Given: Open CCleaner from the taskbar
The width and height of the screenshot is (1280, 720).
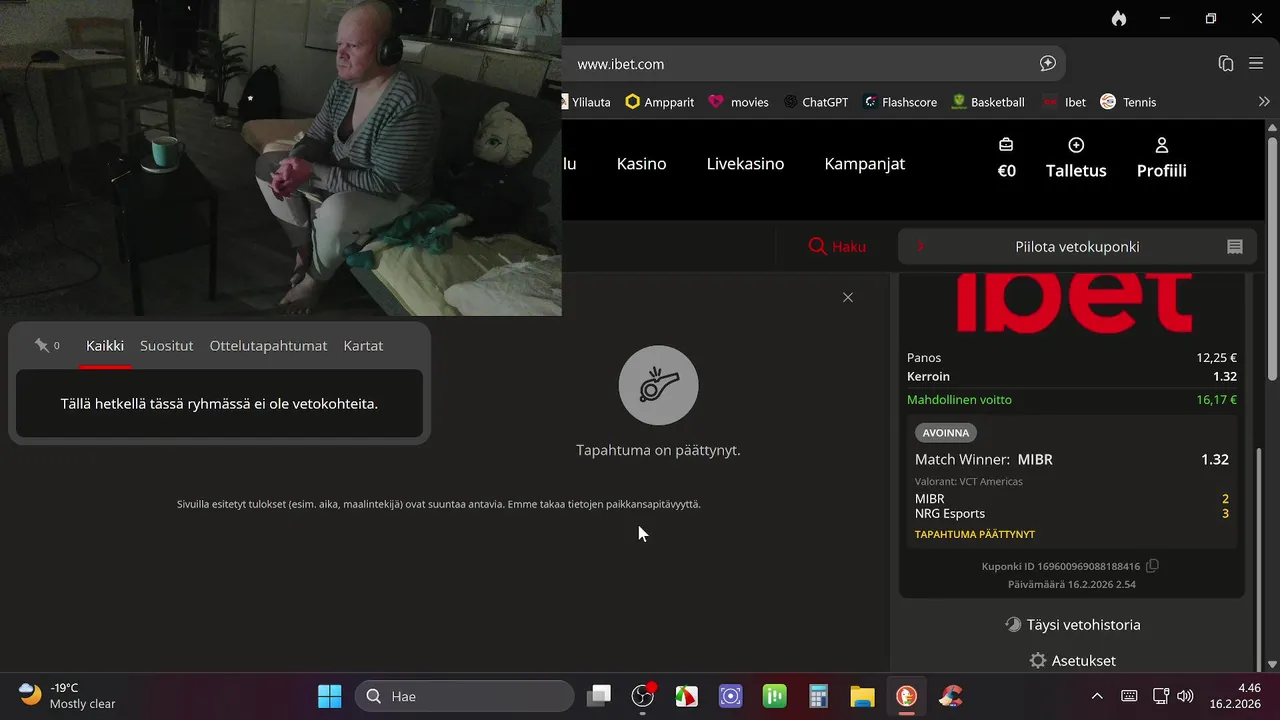Looking at the screenshot, I should click(951, 696).
